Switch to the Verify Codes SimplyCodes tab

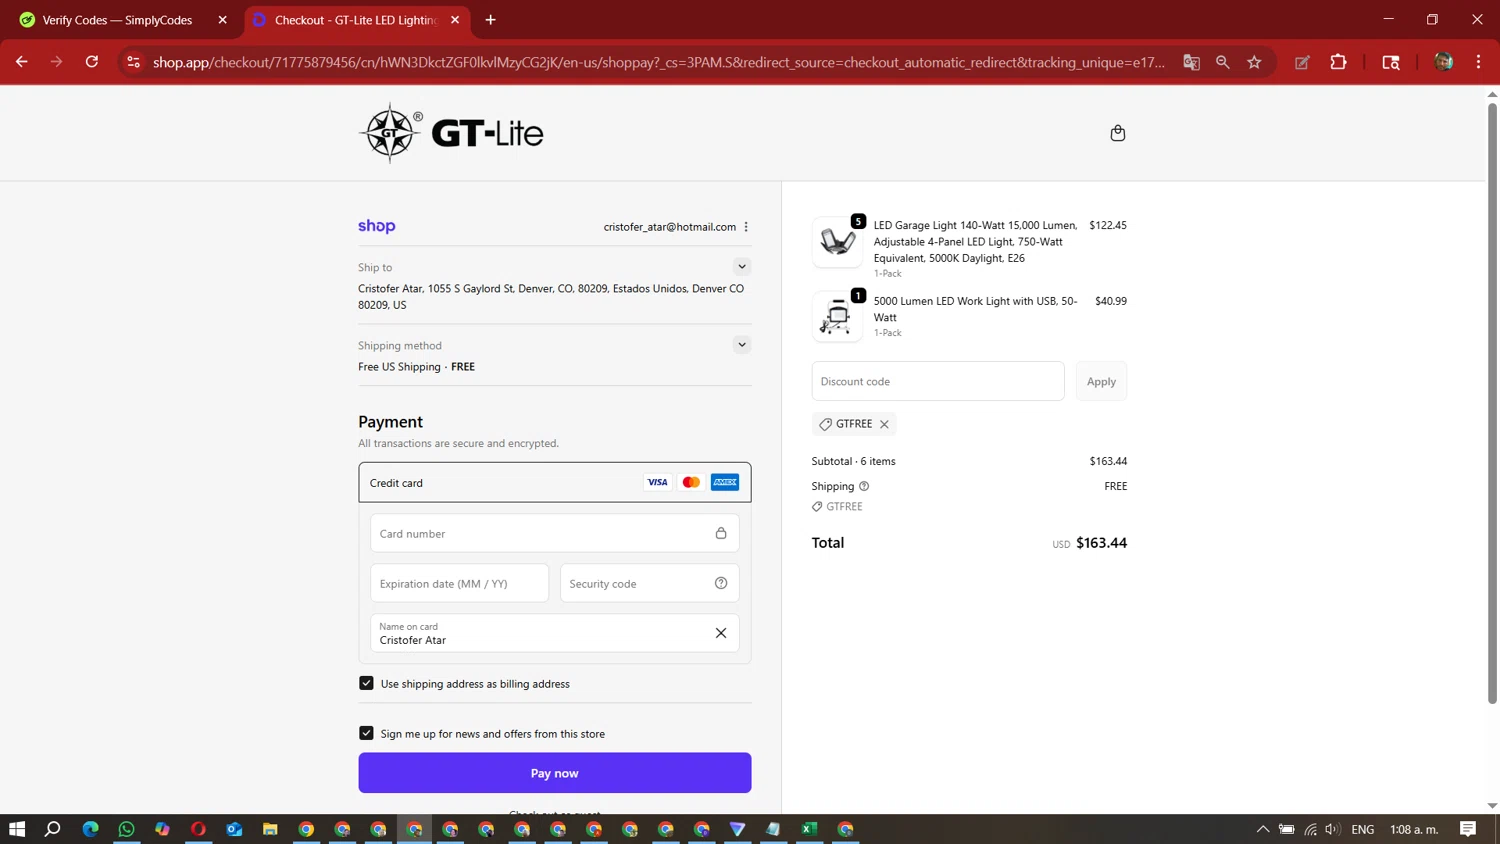point(124,20)
